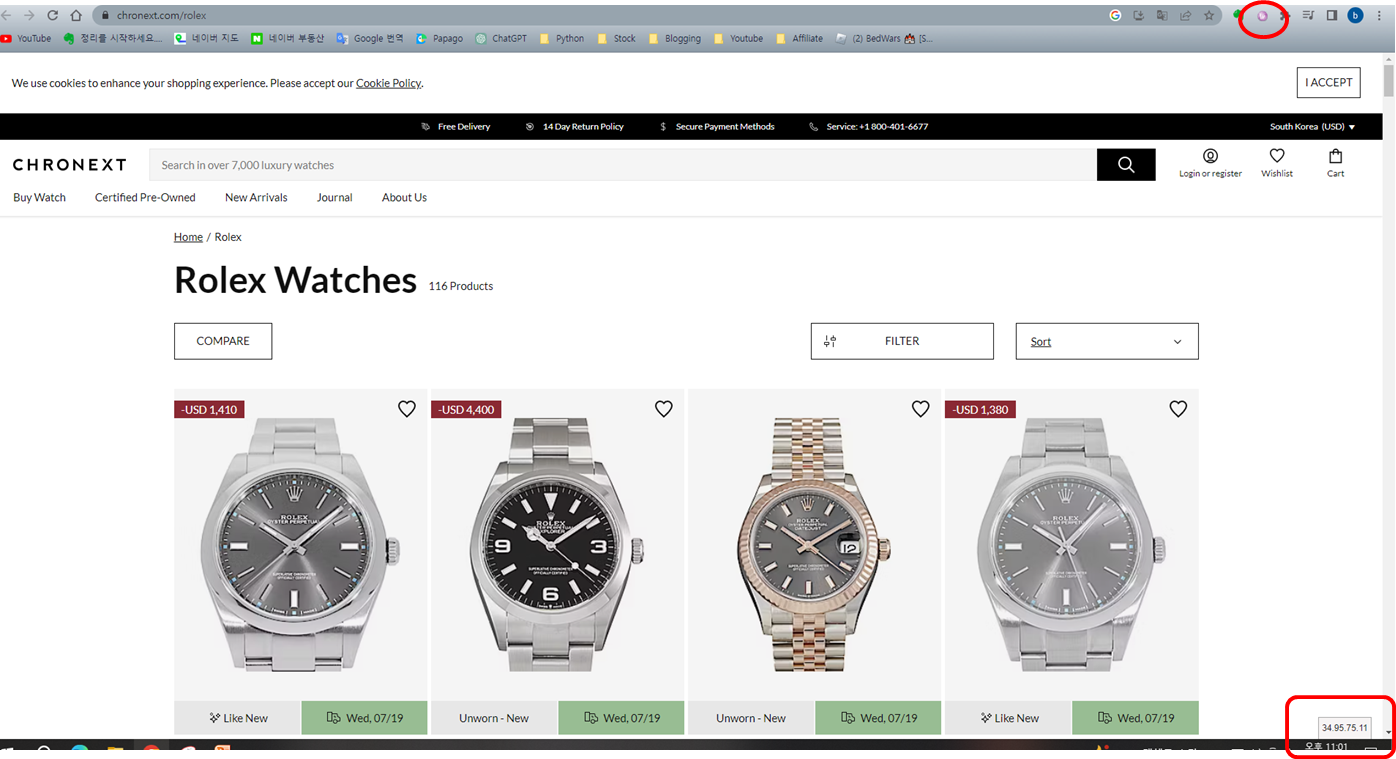Open the New Arrivals menu
1396x759 pixels.
[x=256, y=198]
